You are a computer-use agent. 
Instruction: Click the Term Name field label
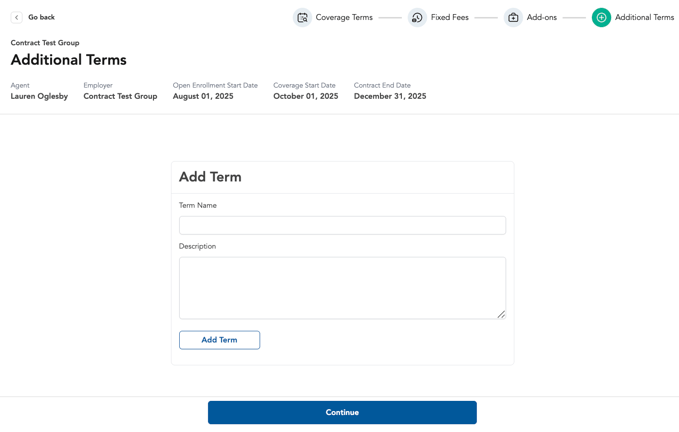(198, 205)
